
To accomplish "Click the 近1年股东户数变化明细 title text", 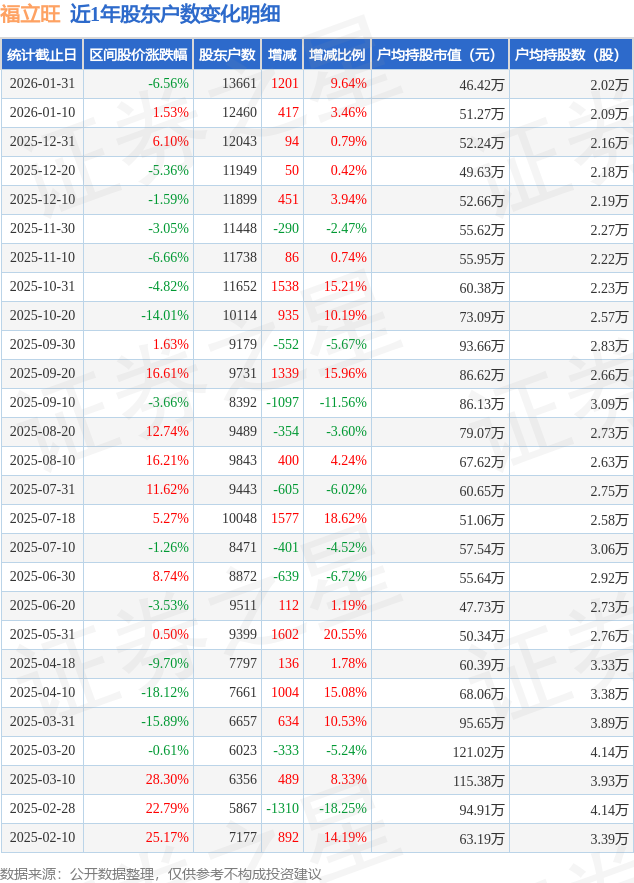I will pos(175,14).
